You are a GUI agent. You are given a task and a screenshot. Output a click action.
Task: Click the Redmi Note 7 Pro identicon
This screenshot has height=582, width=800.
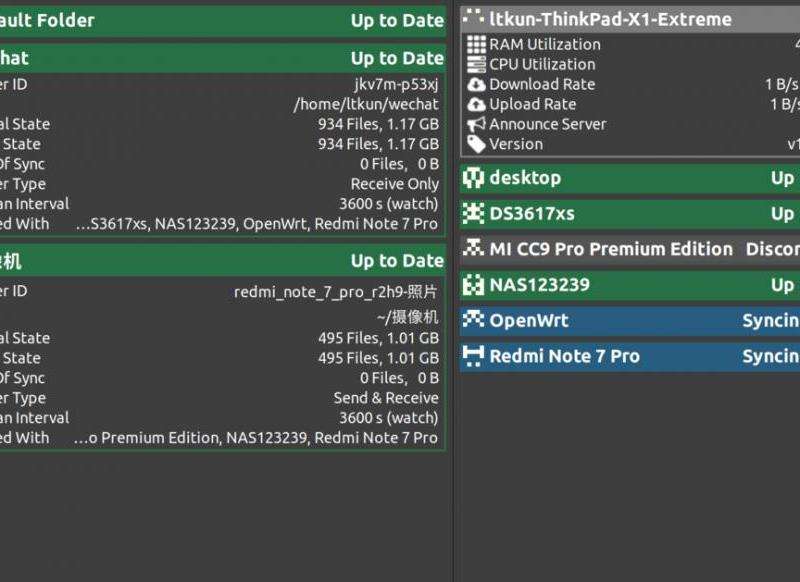click(x=473, y=356)
